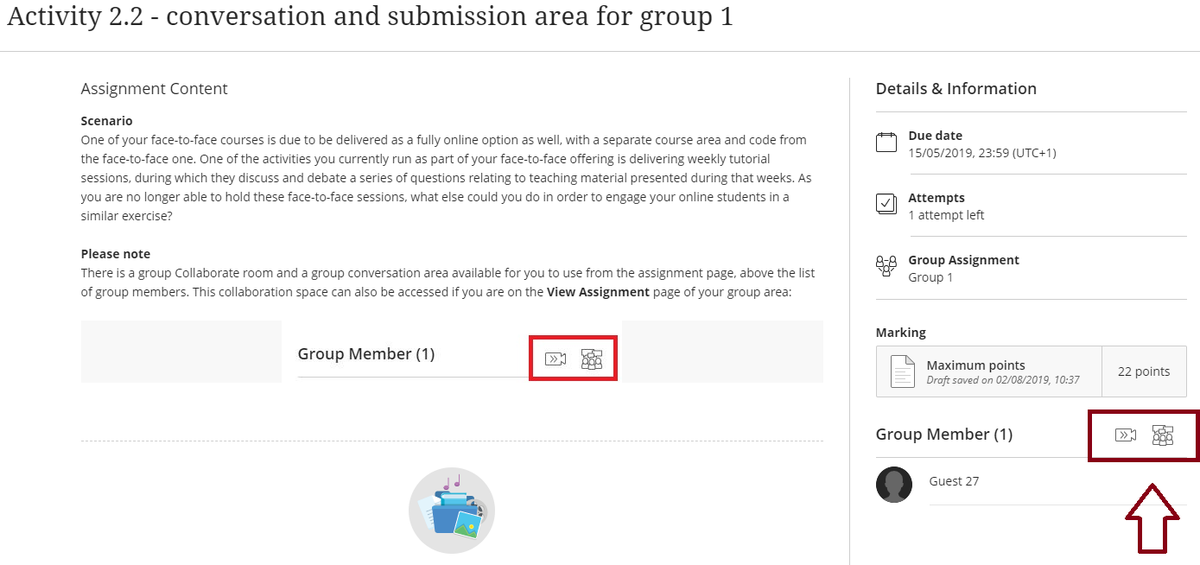
Task: Click the Assignment Content heading
Action: click(154, 89)
